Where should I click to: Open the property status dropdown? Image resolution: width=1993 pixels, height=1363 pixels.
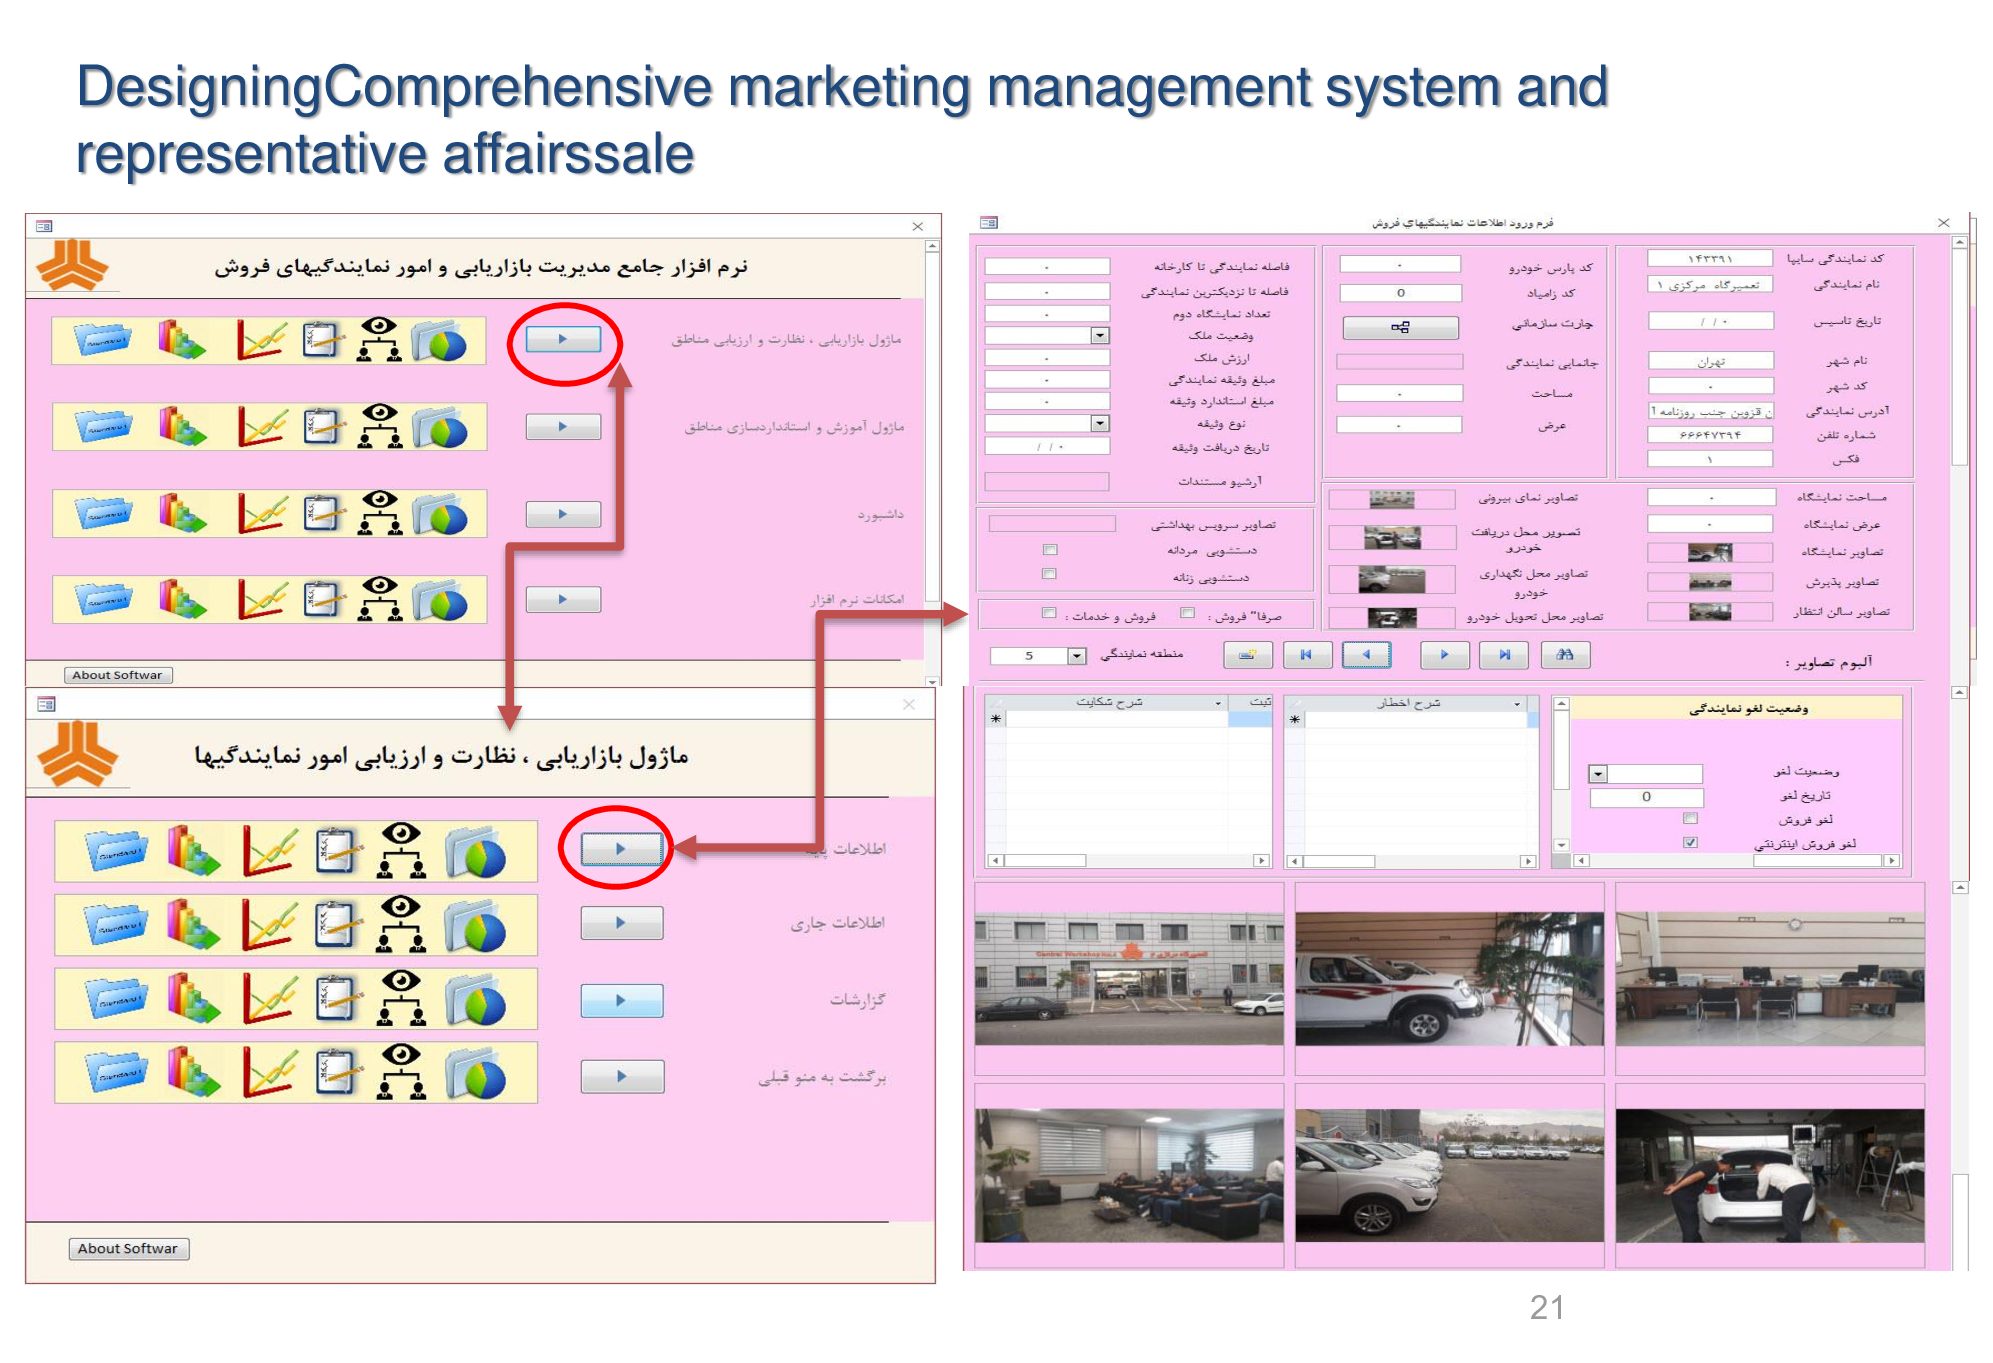[1100, 336]
